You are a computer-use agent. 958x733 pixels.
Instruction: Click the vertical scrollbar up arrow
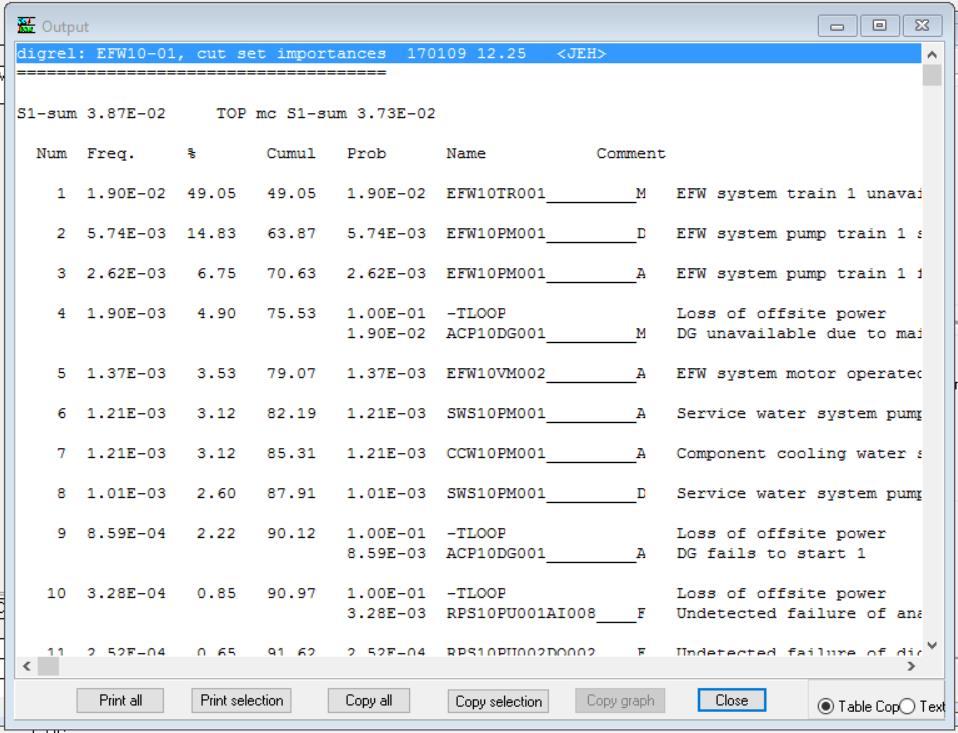point(932,54)
